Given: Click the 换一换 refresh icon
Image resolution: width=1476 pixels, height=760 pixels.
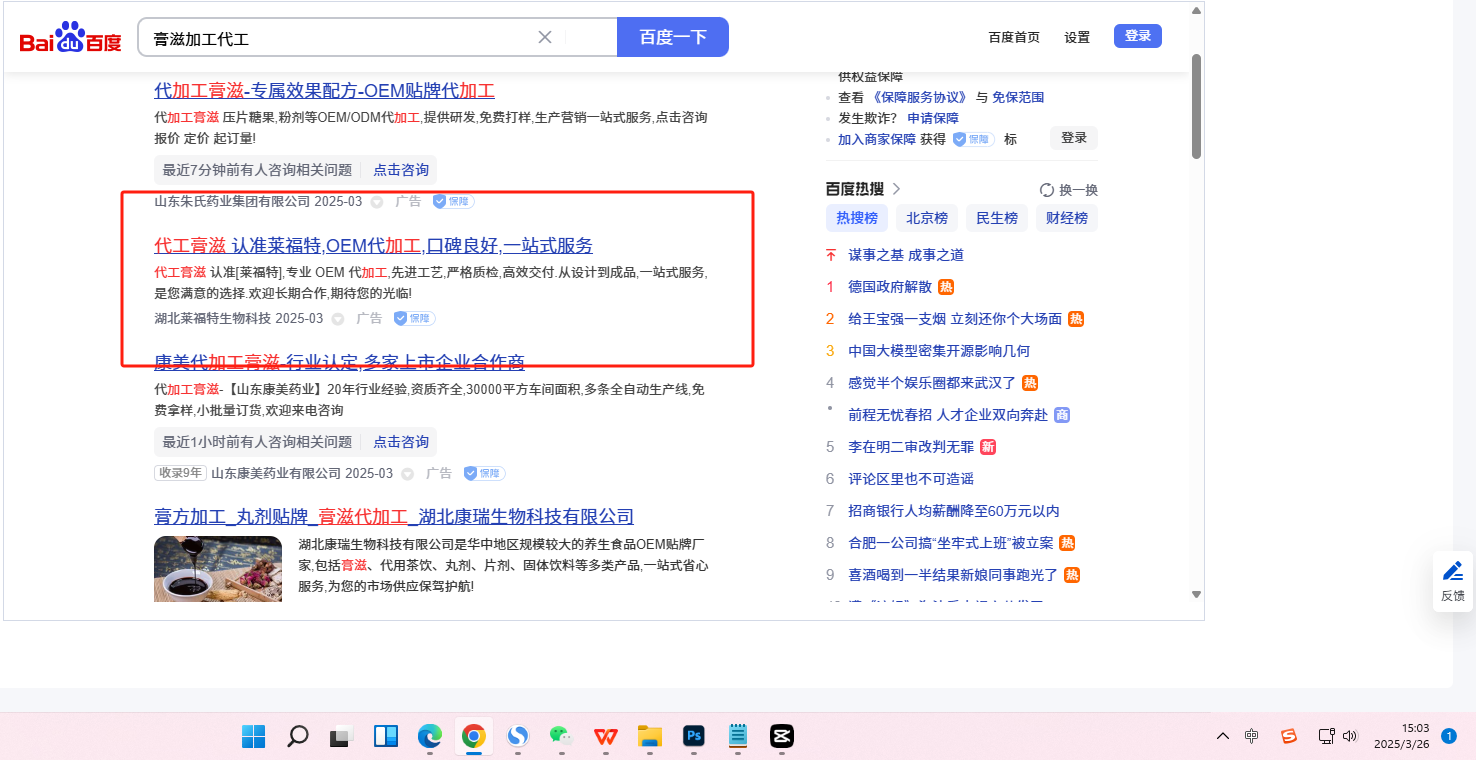Looking at the screenshot, I should coord(1047,190).
